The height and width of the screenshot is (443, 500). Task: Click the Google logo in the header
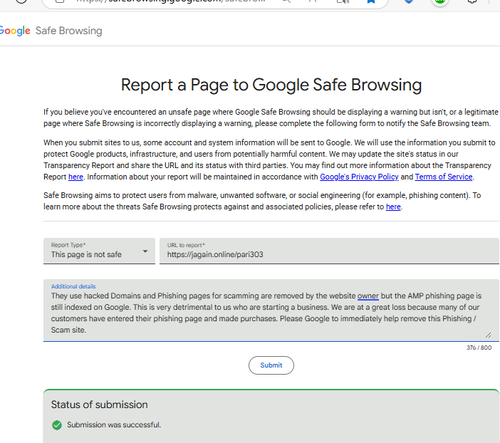[x=15, y=31]
